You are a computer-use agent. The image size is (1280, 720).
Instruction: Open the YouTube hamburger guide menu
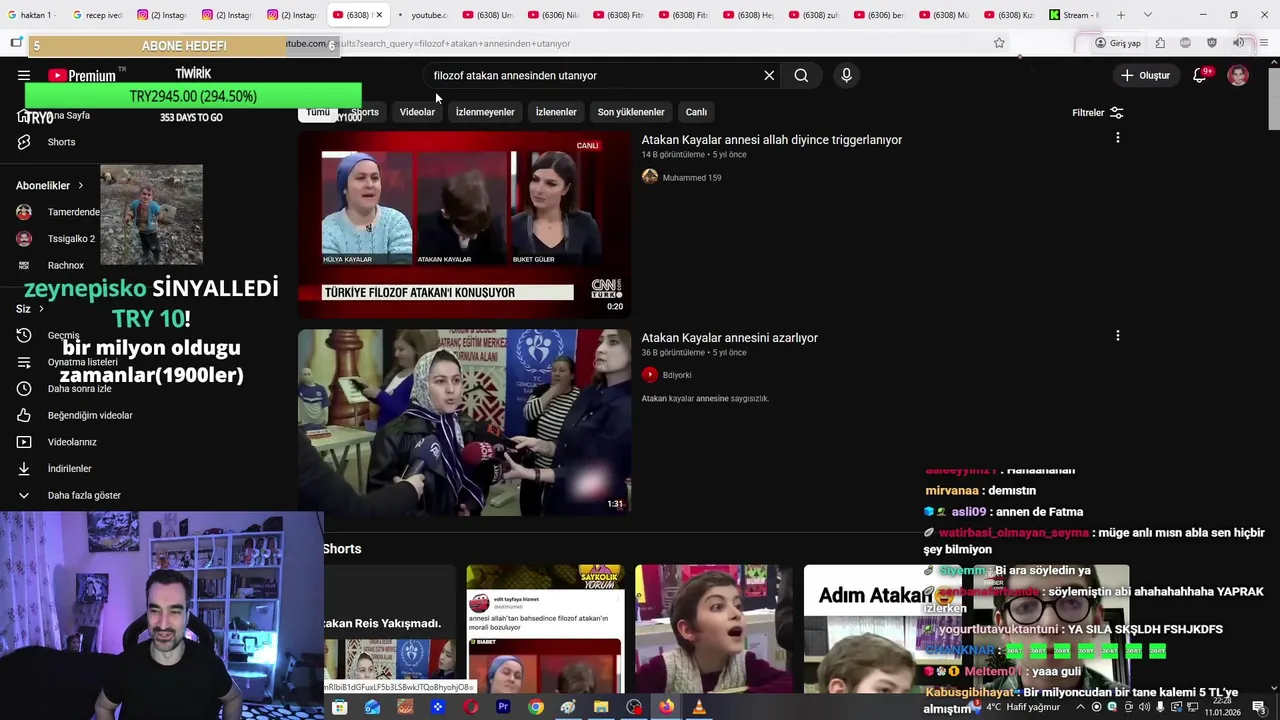click(24, 75)
